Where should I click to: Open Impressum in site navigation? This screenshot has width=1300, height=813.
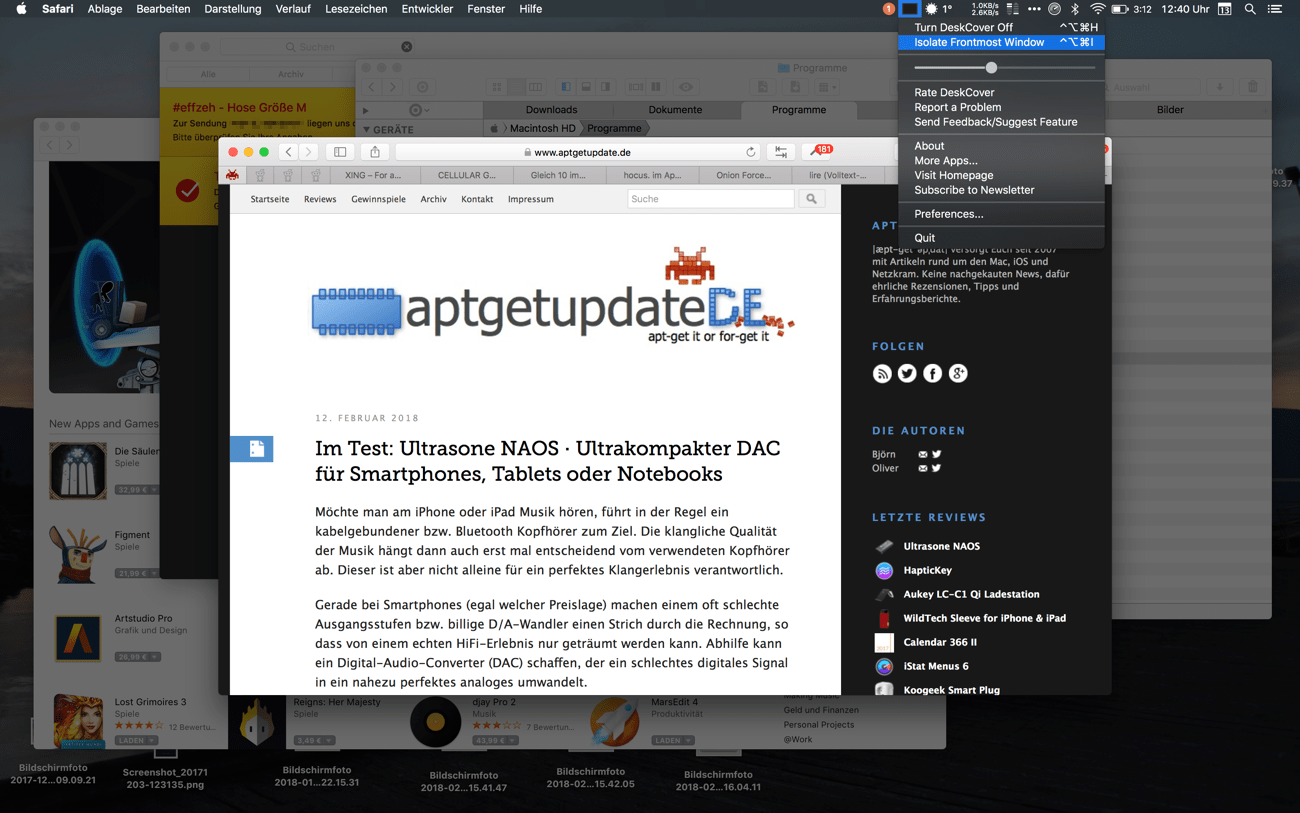(x=530, y=199)
